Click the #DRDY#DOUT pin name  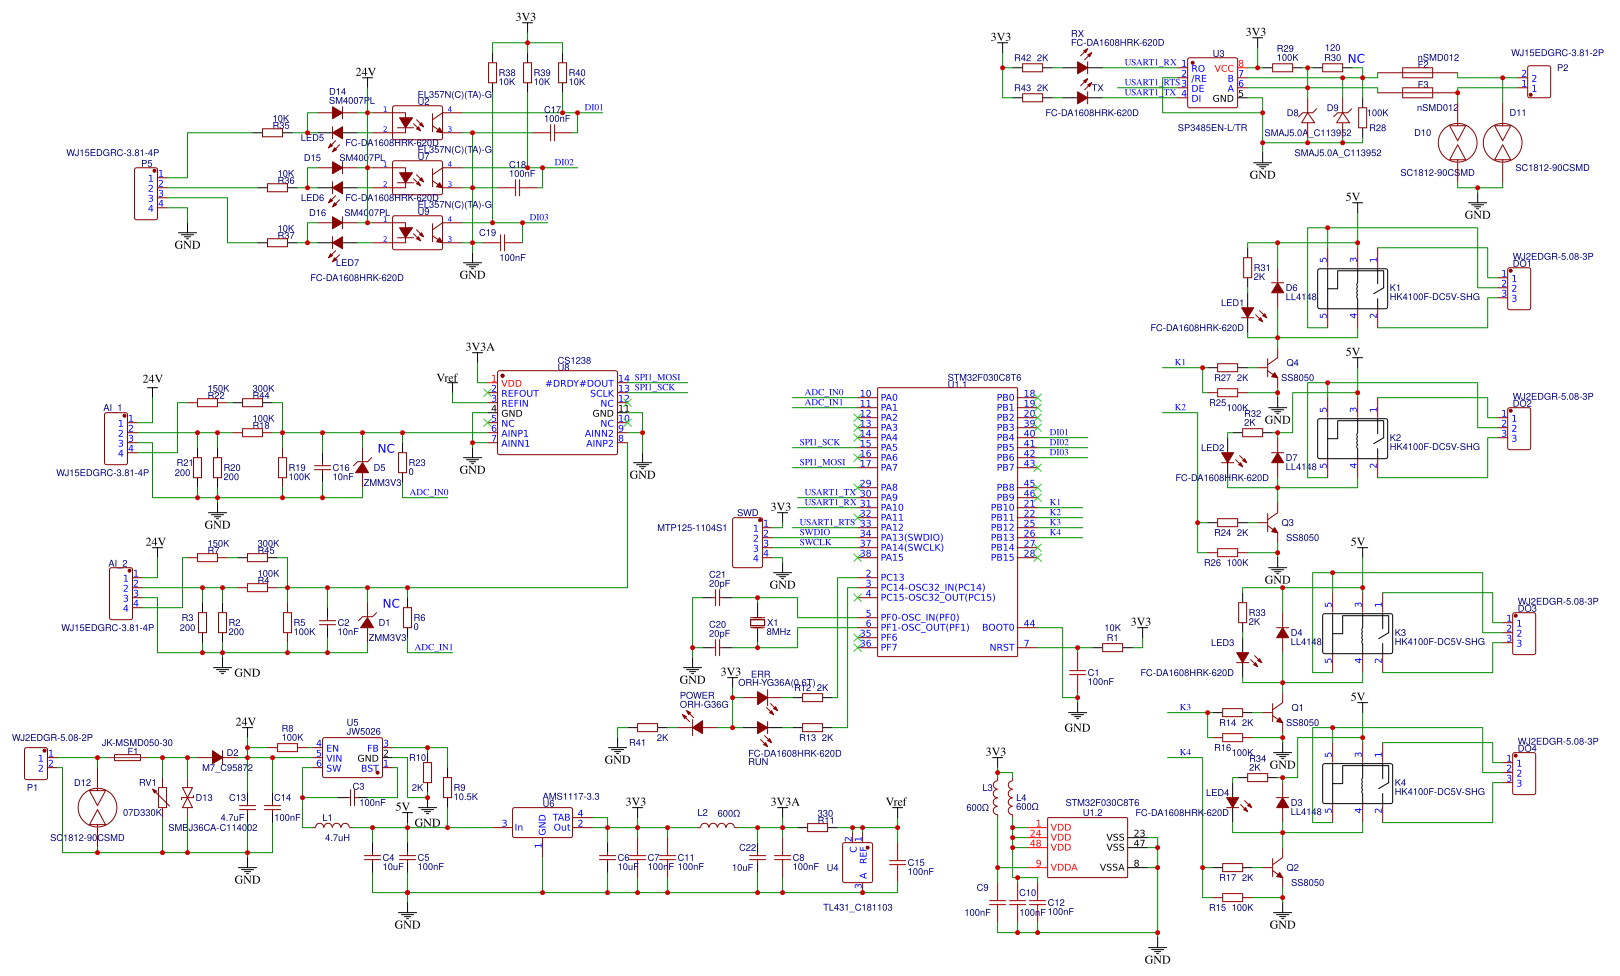tap(579, 384)
